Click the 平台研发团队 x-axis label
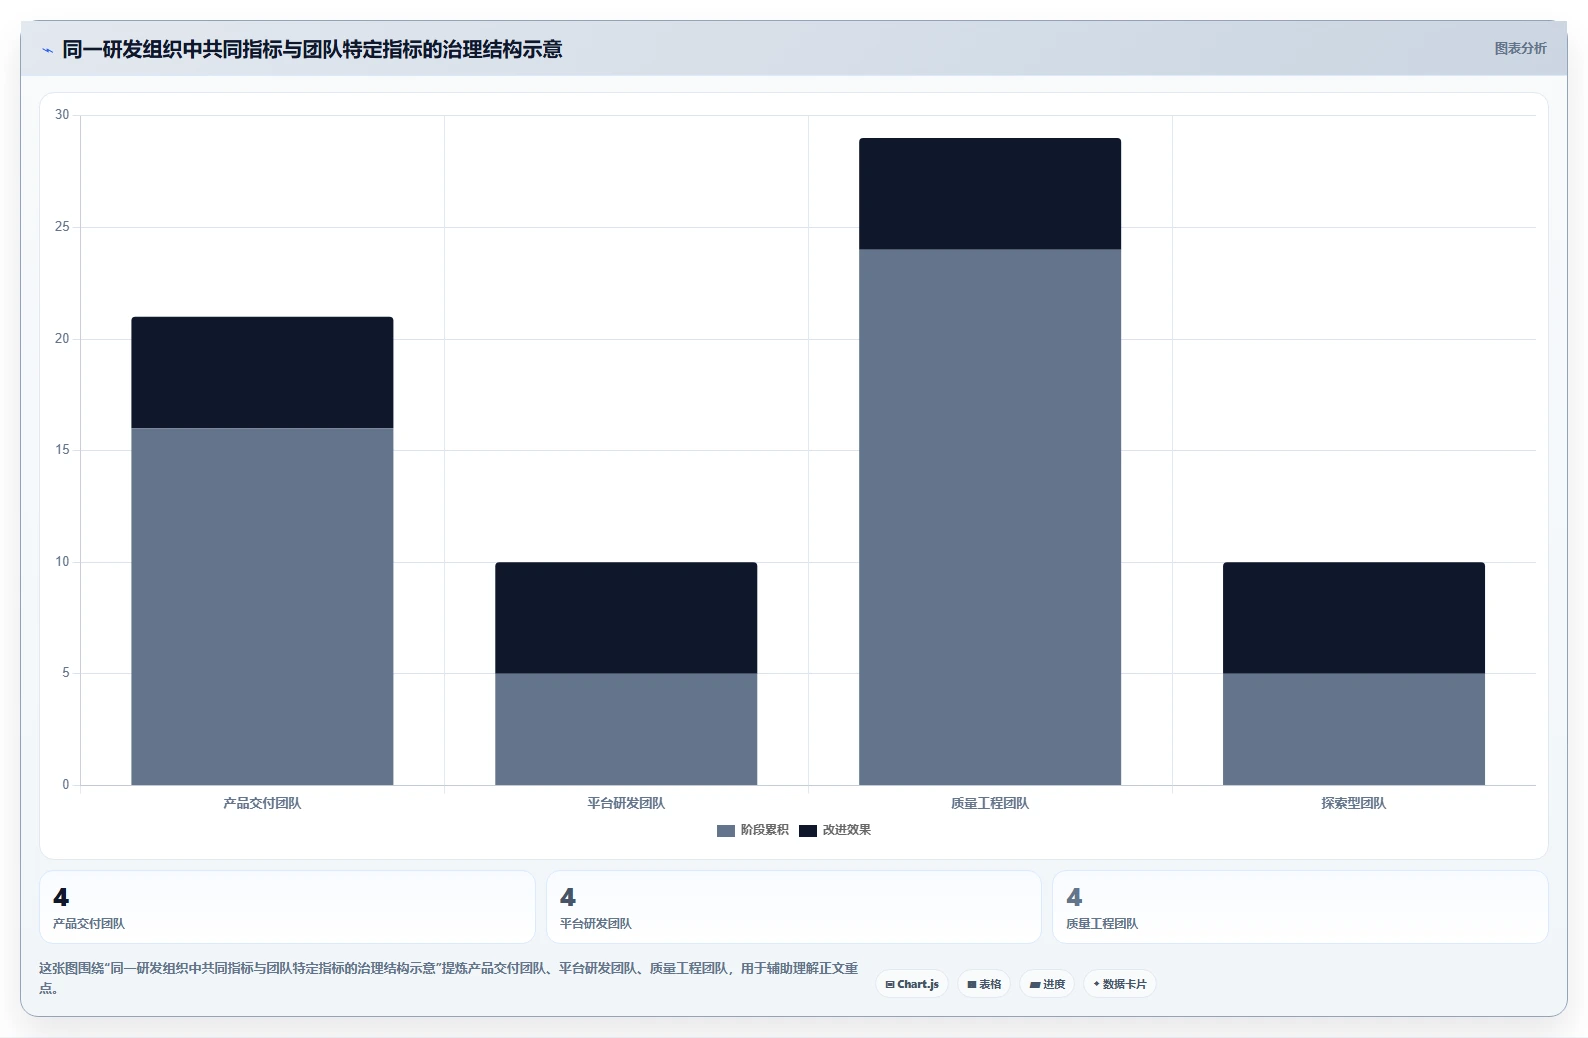This screenshot has height=1038, width=1588. (626, 803)
